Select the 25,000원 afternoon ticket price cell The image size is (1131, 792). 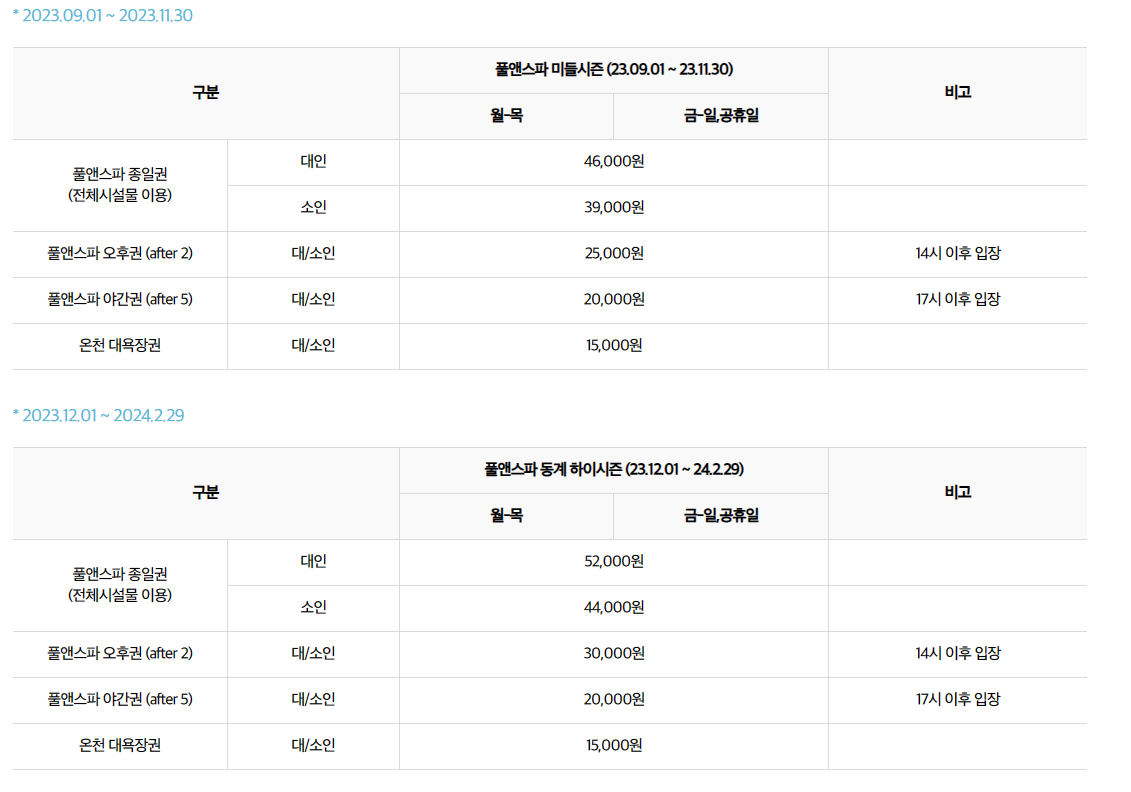point(613,254)
